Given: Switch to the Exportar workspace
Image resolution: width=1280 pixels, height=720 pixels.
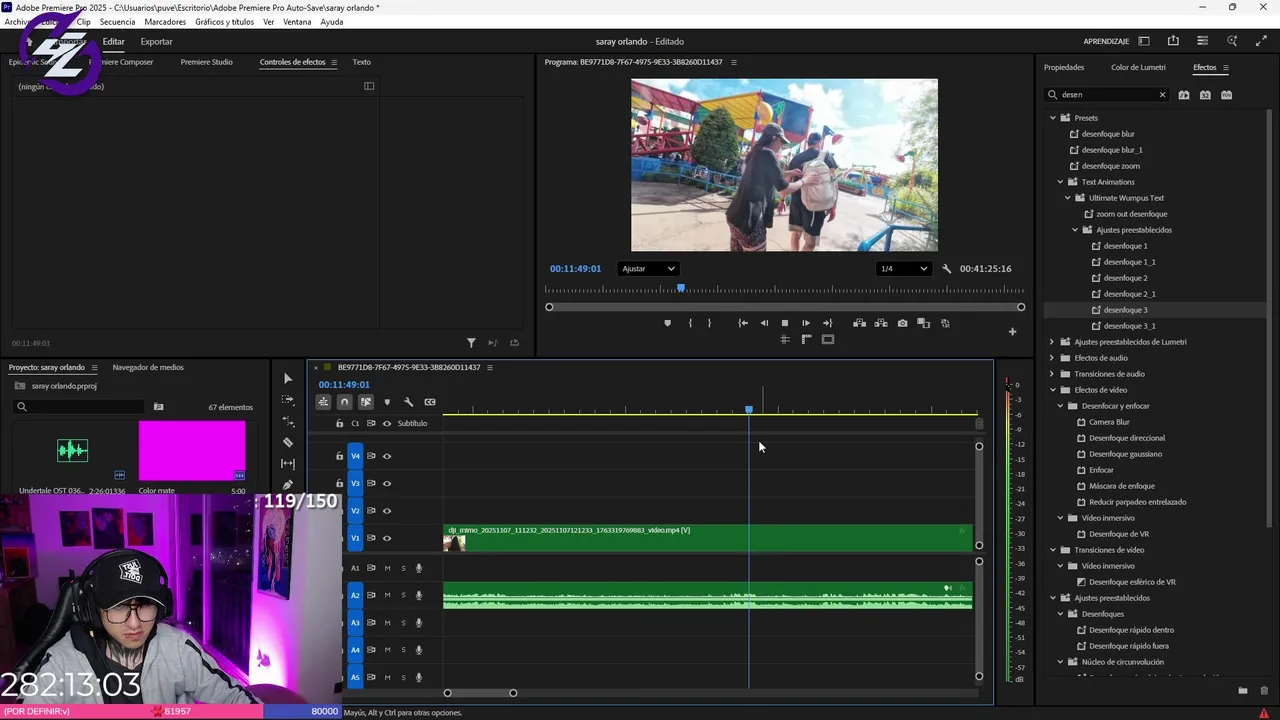Looking at the screenshot, I should click(x=156, y=42).
